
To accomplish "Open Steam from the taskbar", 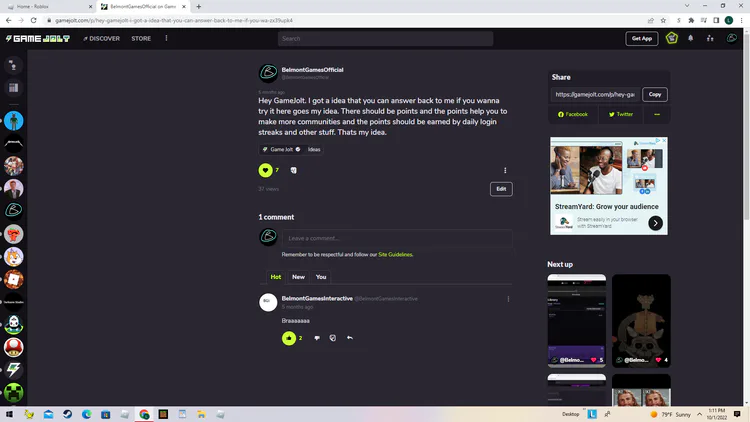I will 67,414.
